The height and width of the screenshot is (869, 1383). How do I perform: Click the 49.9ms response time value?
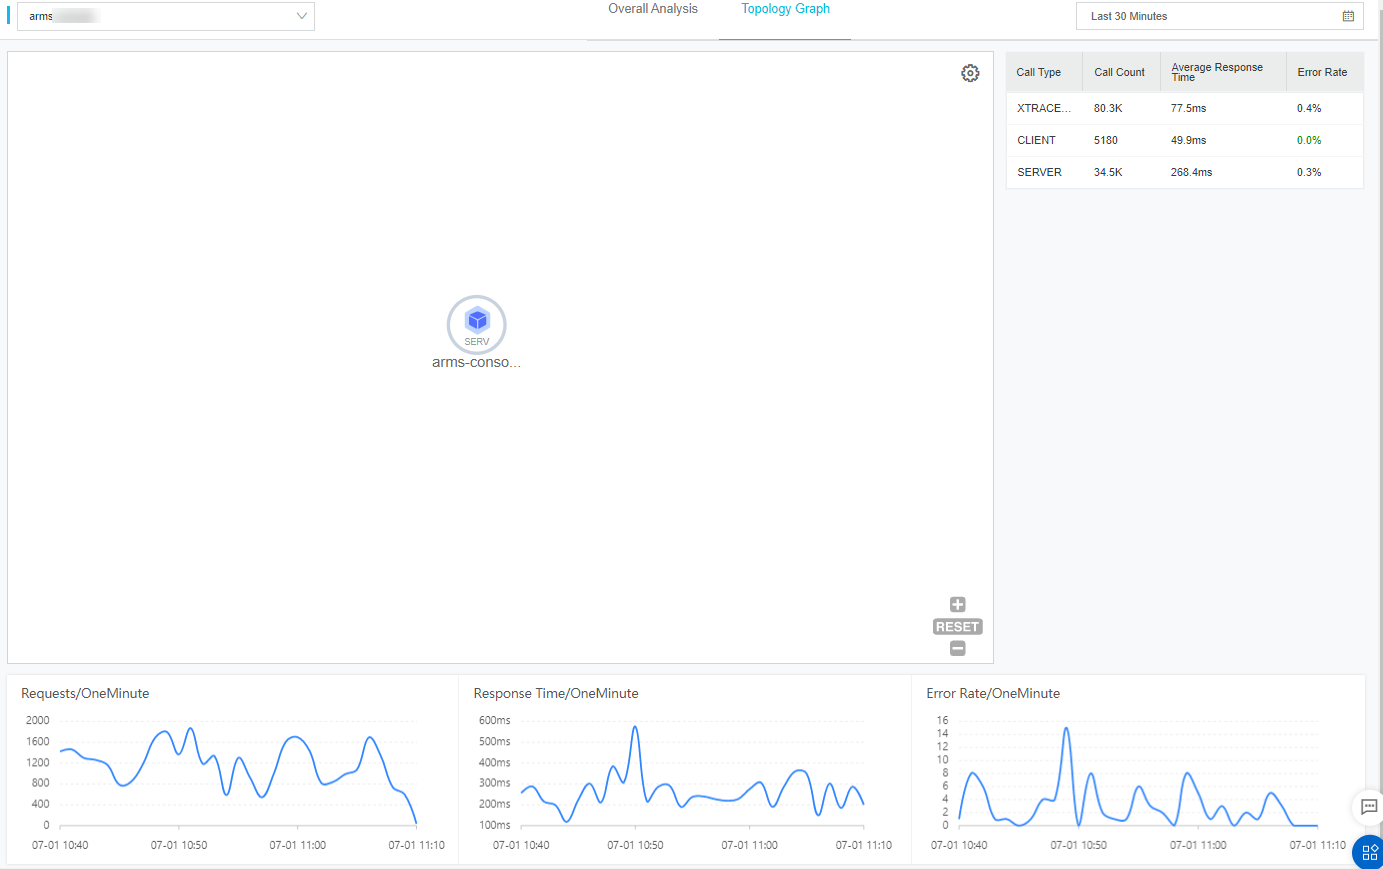click(x=1188, y=140)
